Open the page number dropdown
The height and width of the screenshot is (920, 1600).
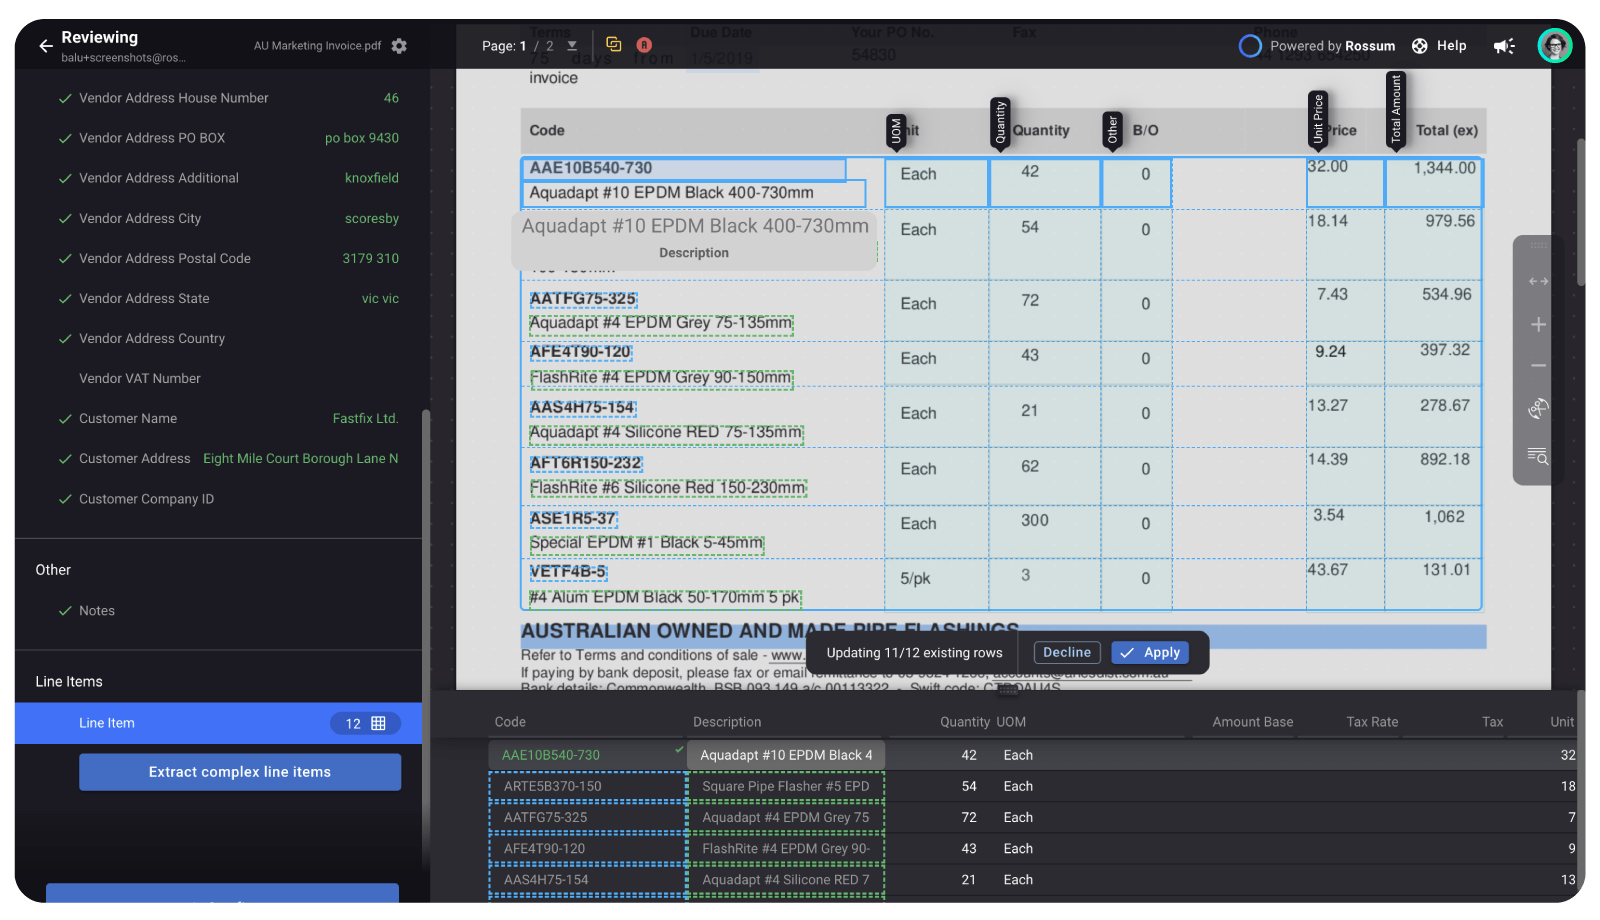point(571,45)
